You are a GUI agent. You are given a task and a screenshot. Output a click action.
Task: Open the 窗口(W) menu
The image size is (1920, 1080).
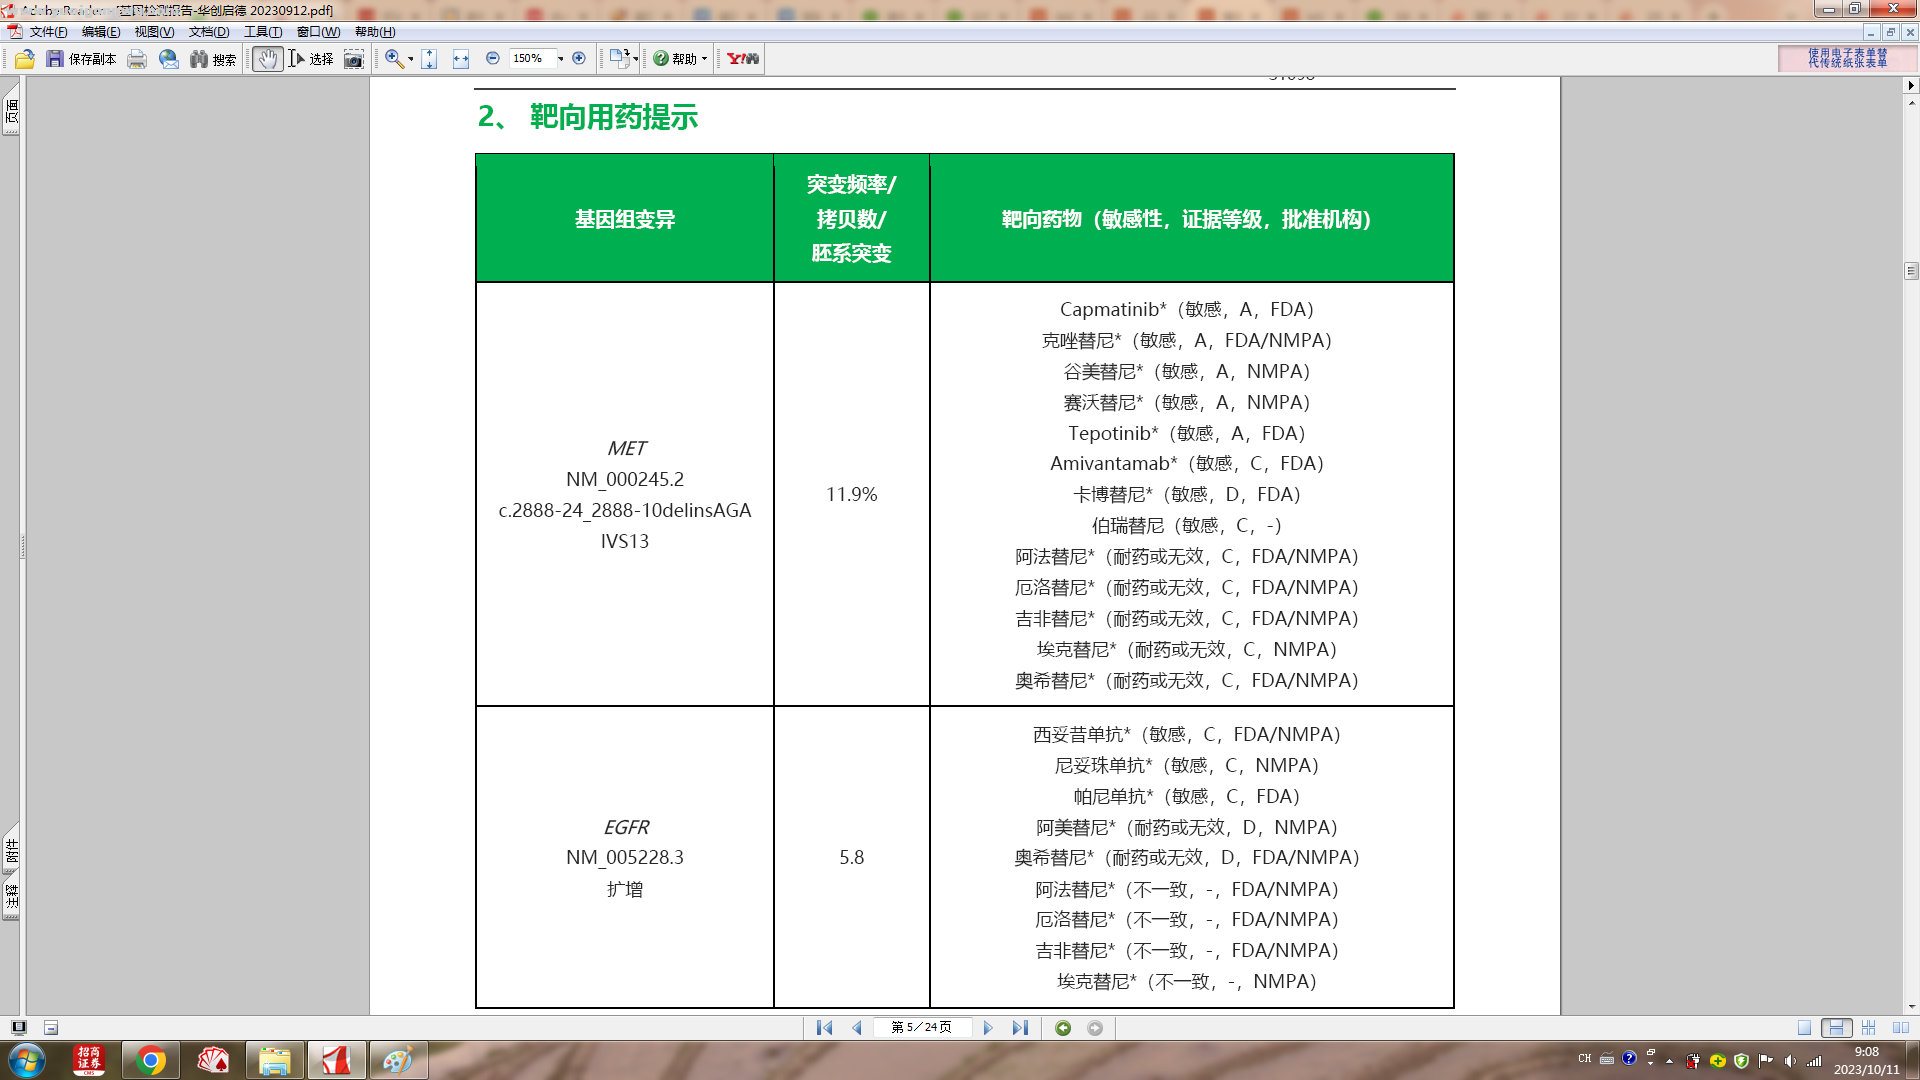[318, 32]
